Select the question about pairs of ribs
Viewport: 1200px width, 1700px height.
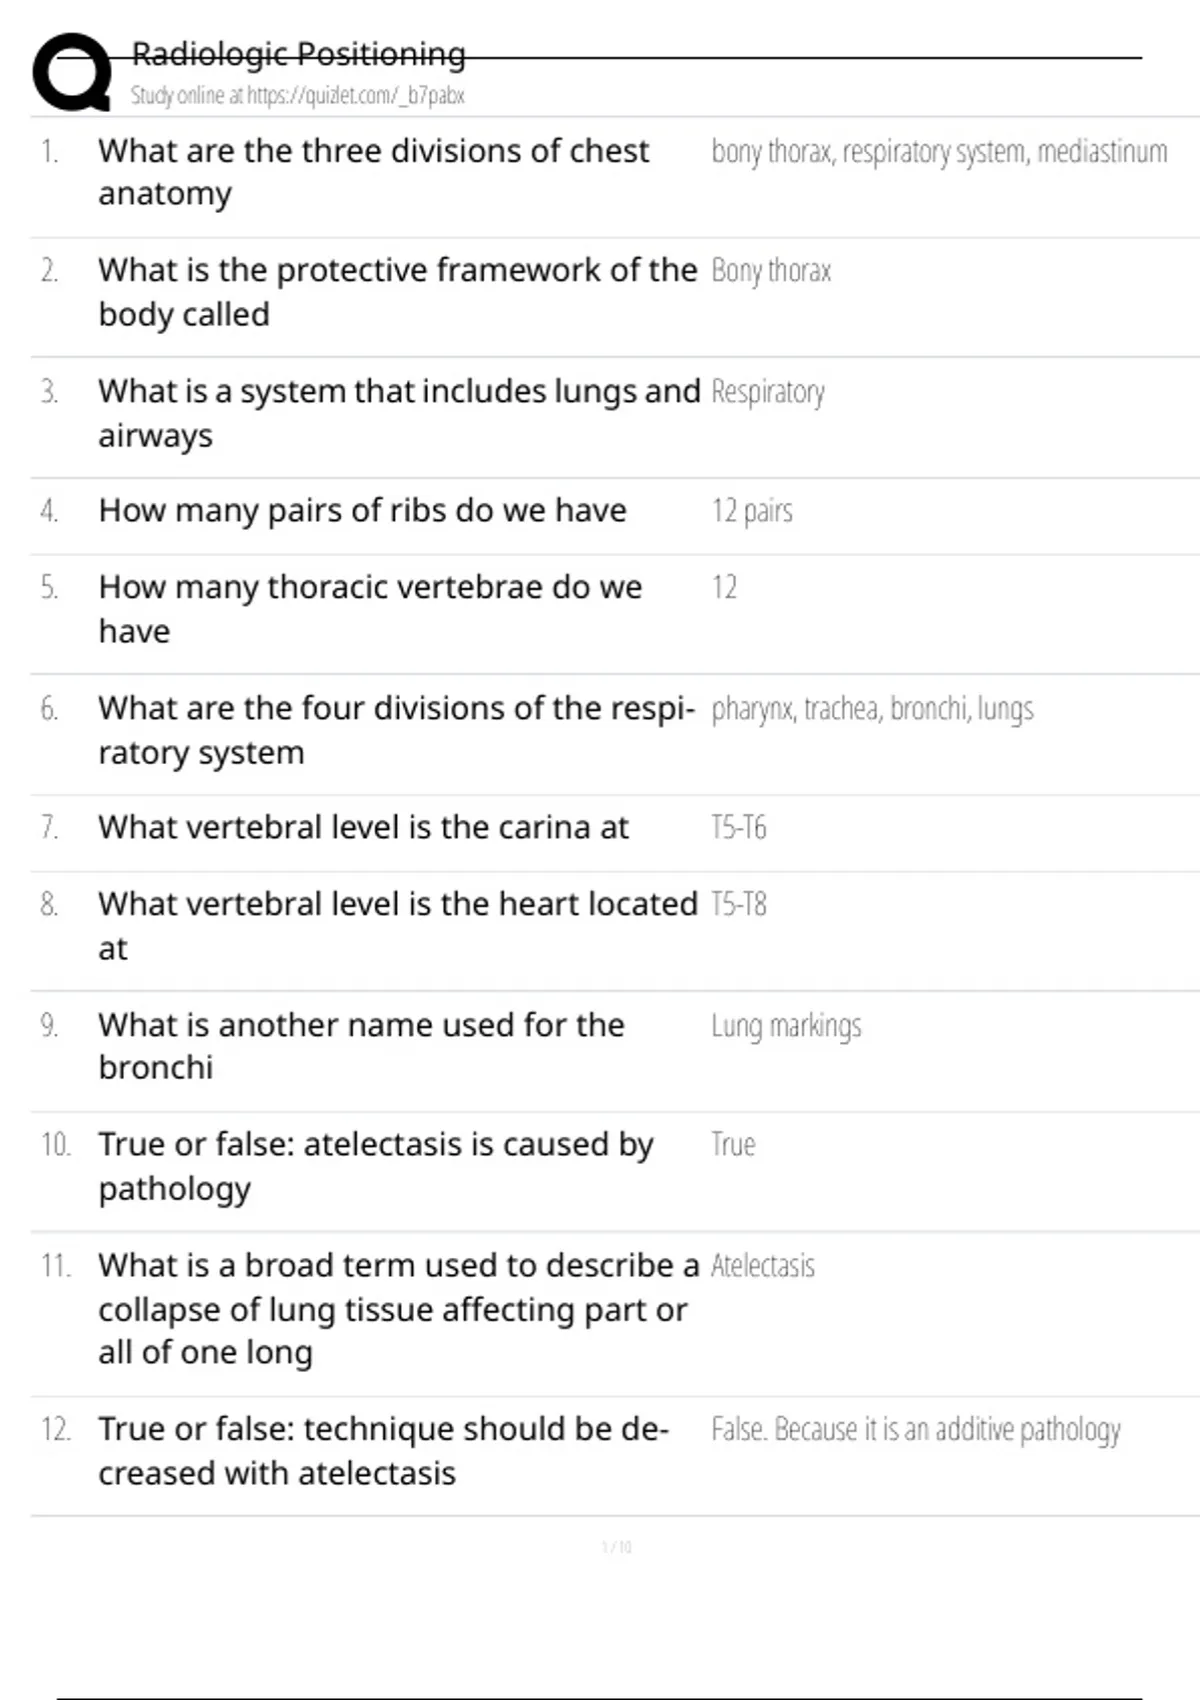pyautogui.click(x=362, y=511)
